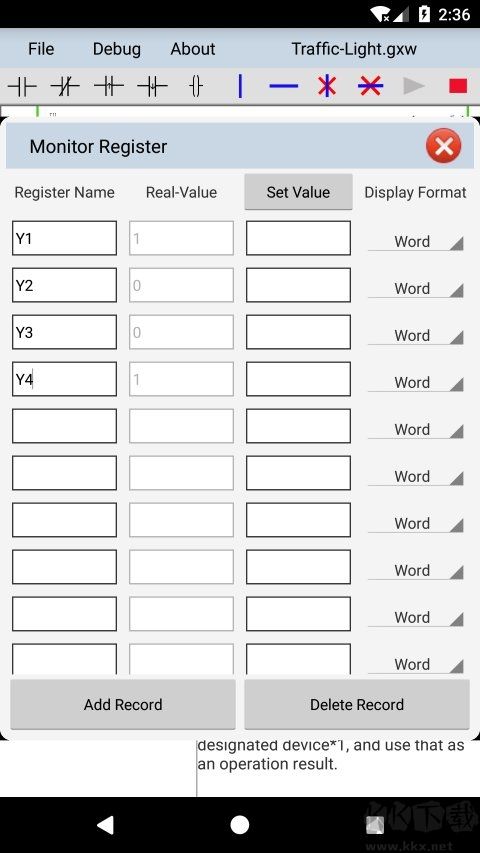Open the Display Format dropdown for Y1
The image size is (480, 853).
416,241
